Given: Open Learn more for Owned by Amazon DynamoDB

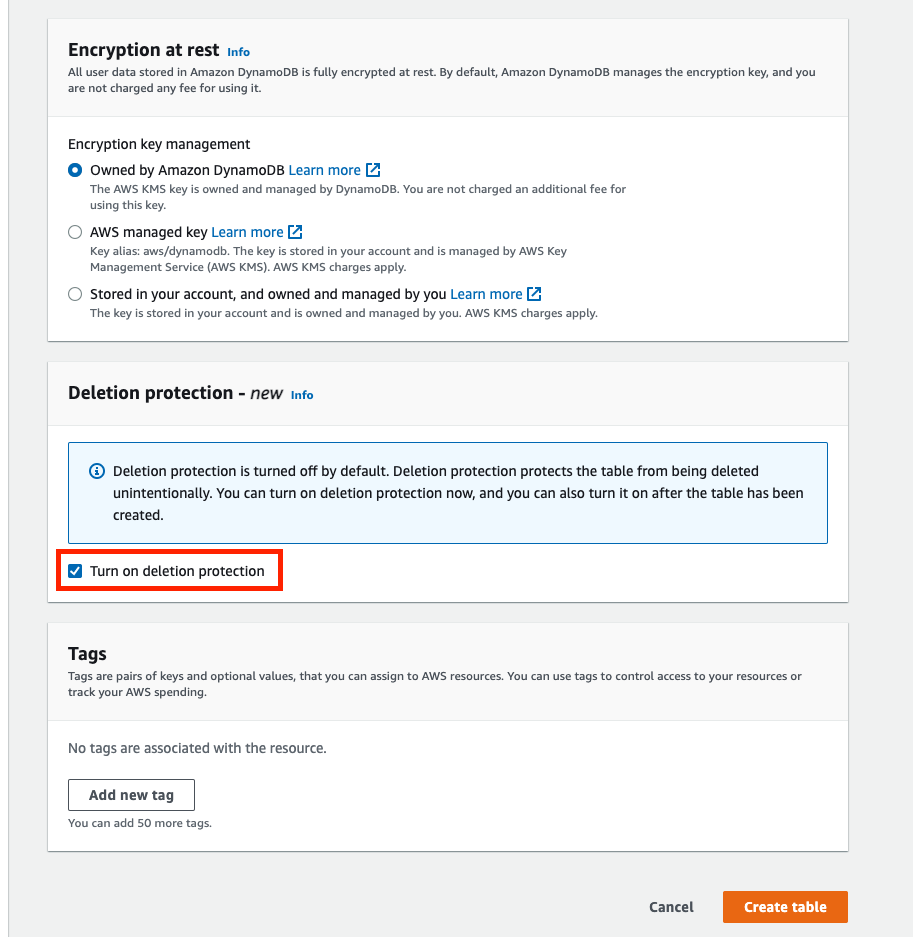Looking at the screenshot, I should click(324, 170).
